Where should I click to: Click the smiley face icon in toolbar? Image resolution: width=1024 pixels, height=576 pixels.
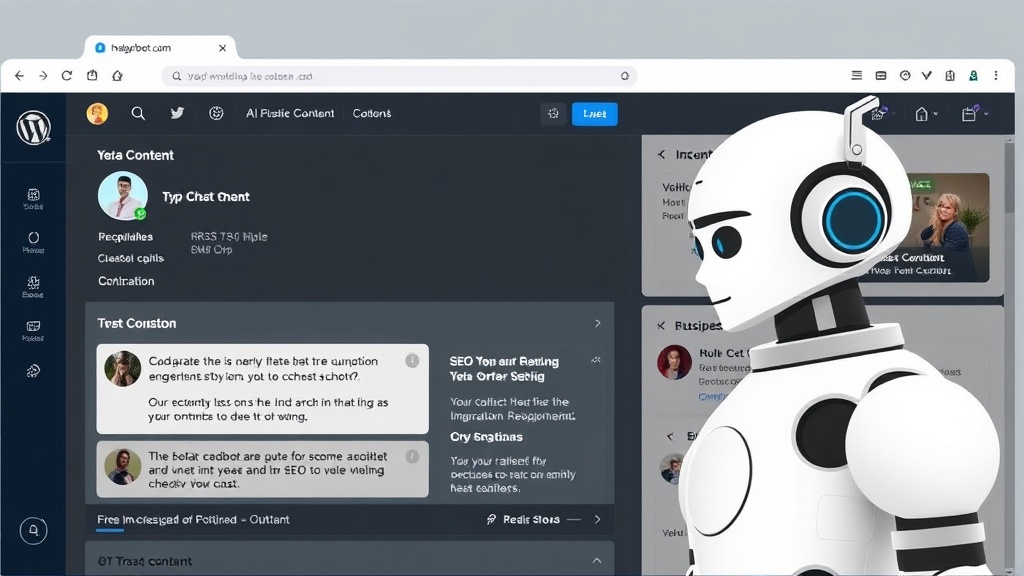[x=216, y=113]
